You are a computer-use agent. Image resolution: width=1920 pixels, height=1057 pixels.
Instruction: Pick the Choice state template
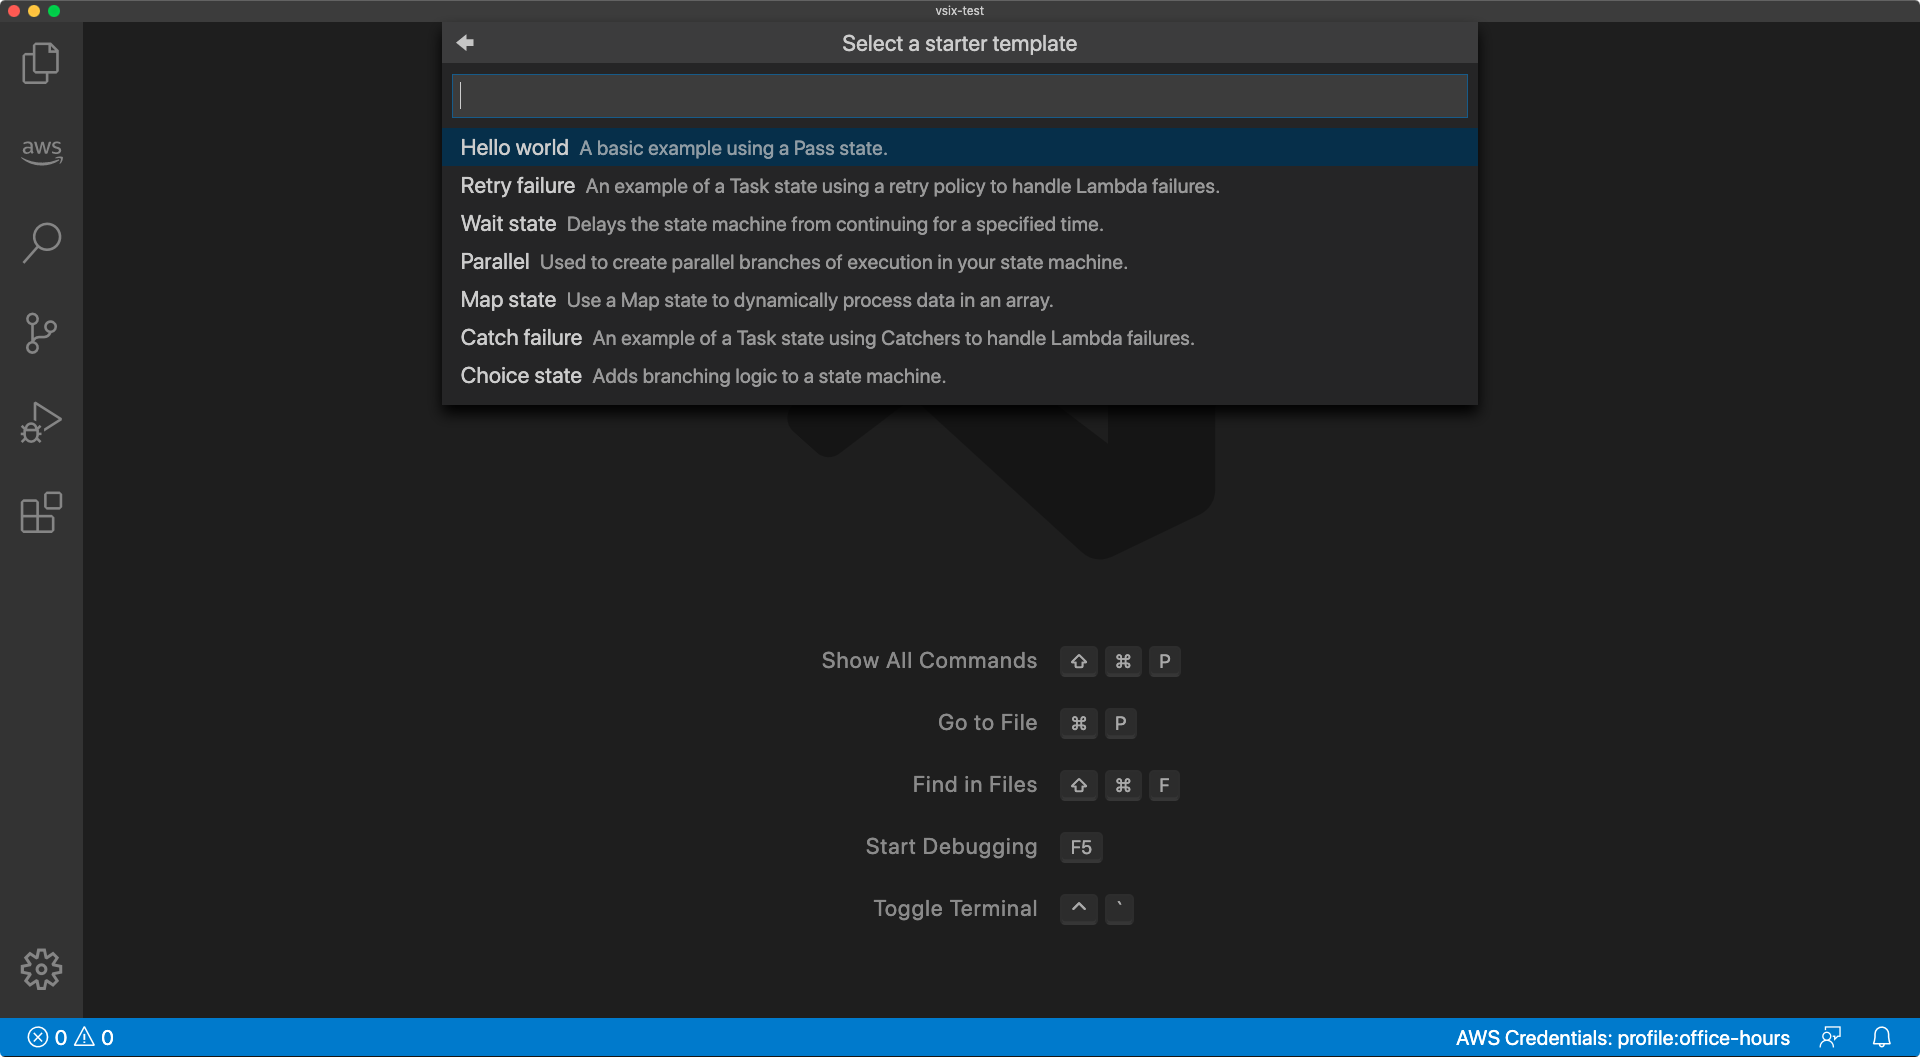pos(960,376)
